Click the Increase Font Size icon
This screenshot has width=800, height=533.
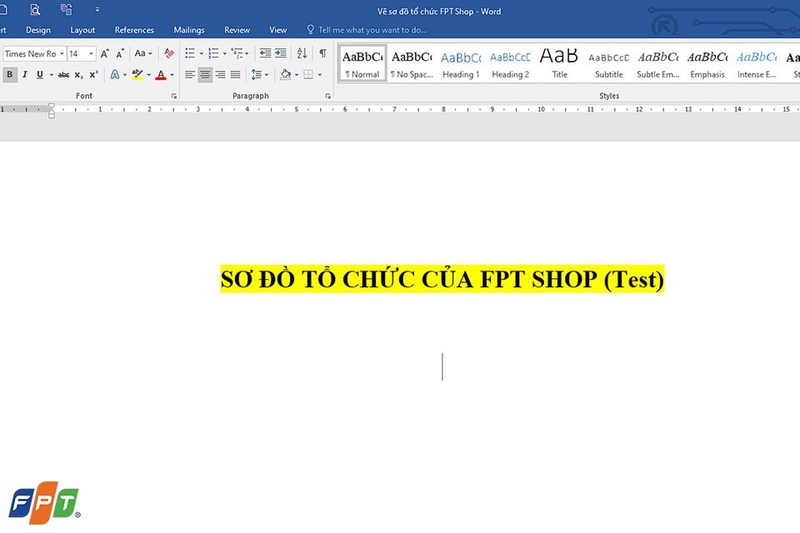[105, 54]
